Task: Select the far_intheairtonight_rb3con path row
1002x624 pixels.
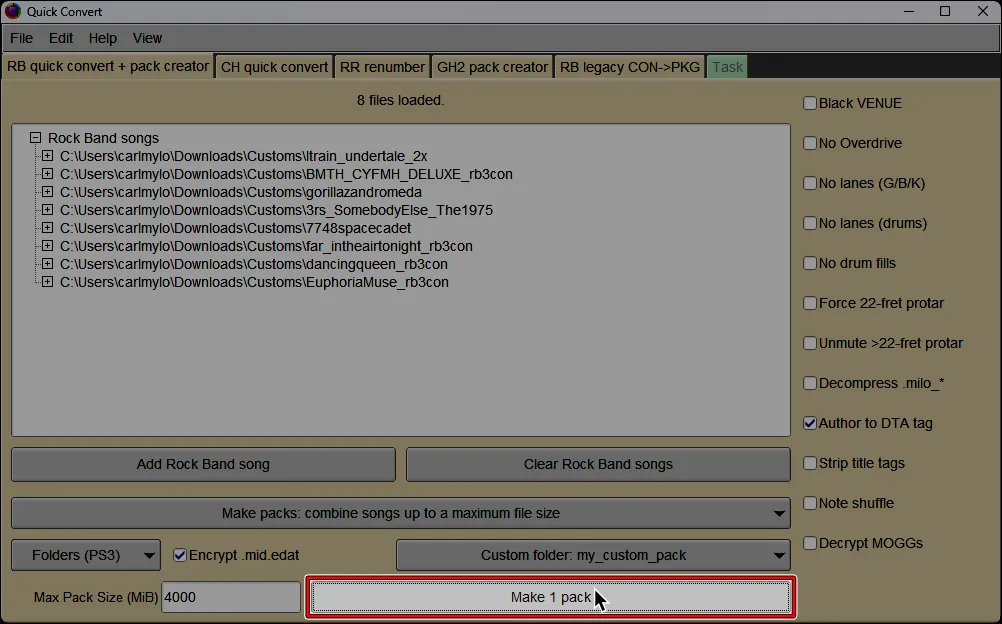Action: [x=266, y=246]
